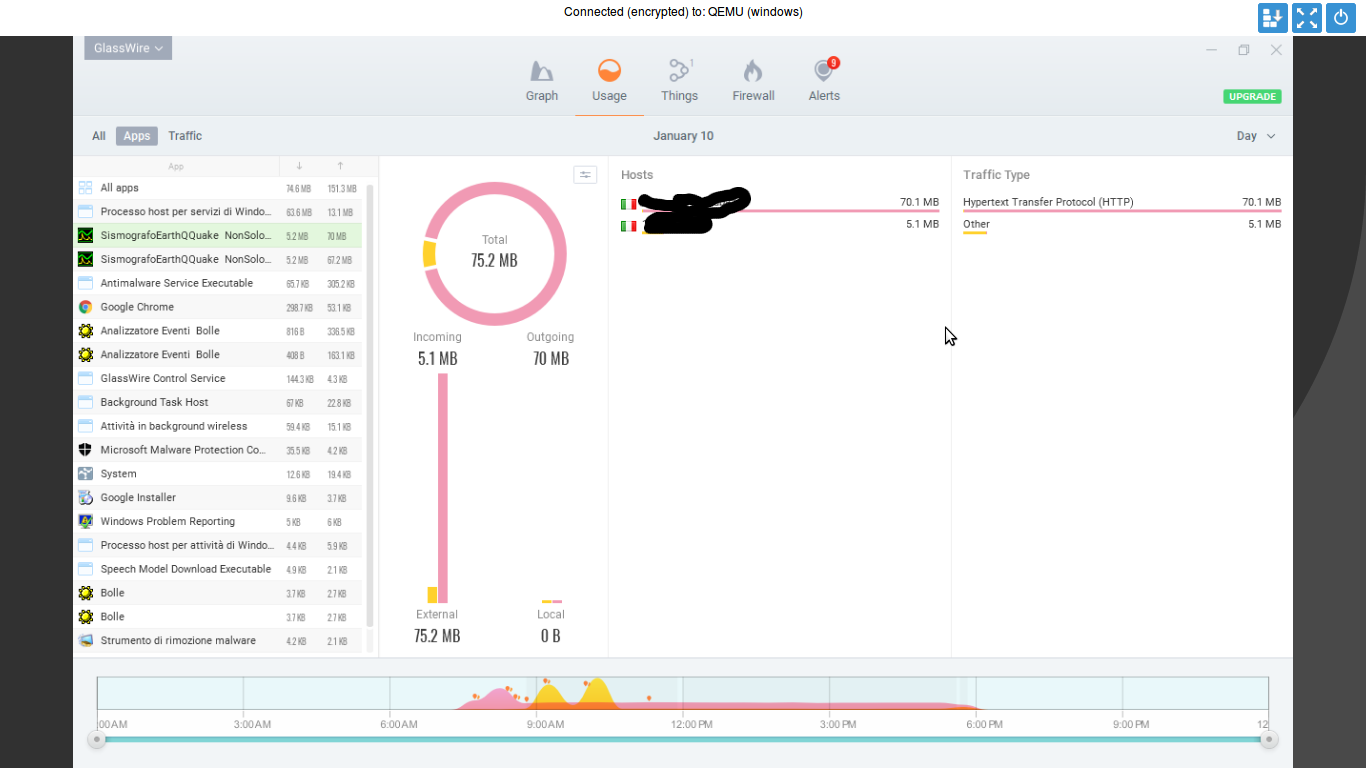Open the Things network scanner icon
This screenshot has width=1366, height=768.
coord(680,71)
